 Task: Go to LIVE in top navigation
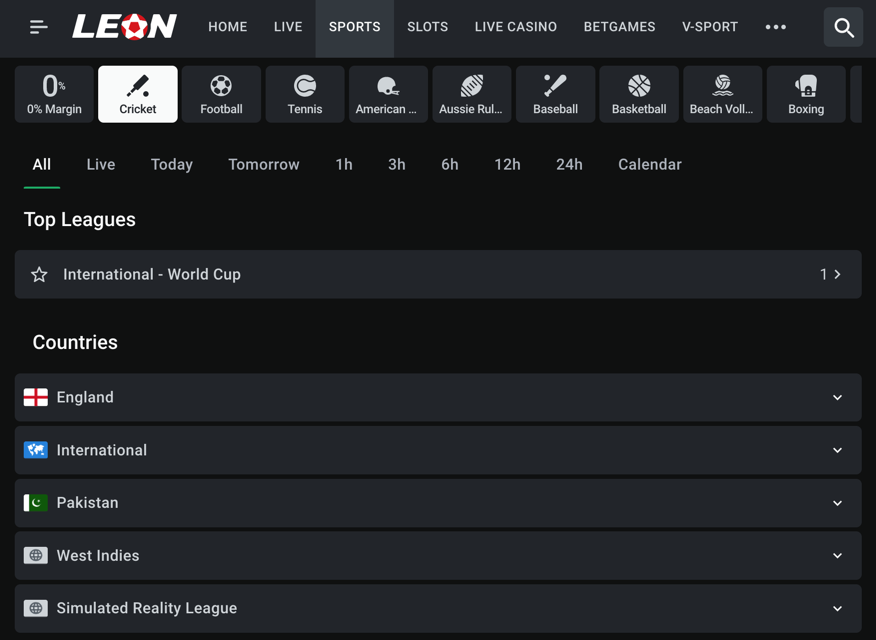tap(288, 27)
